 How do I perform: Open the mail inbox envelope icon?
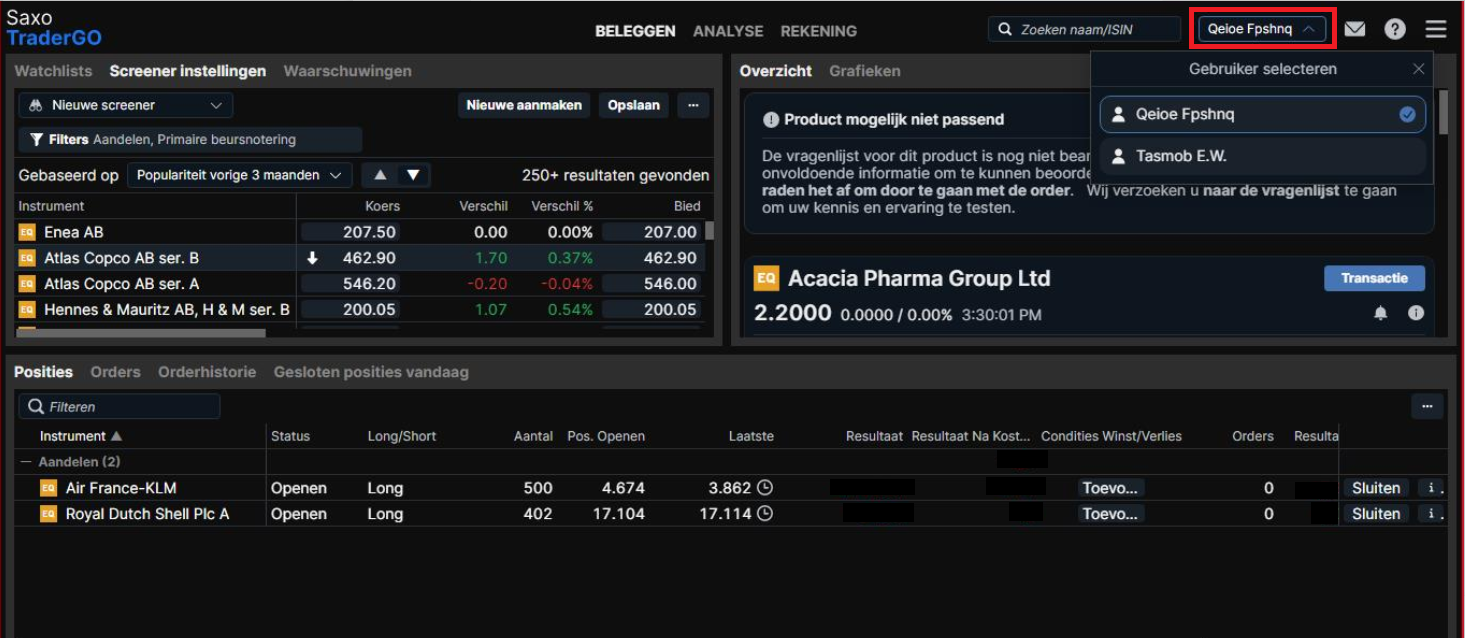pos(1354,29)
